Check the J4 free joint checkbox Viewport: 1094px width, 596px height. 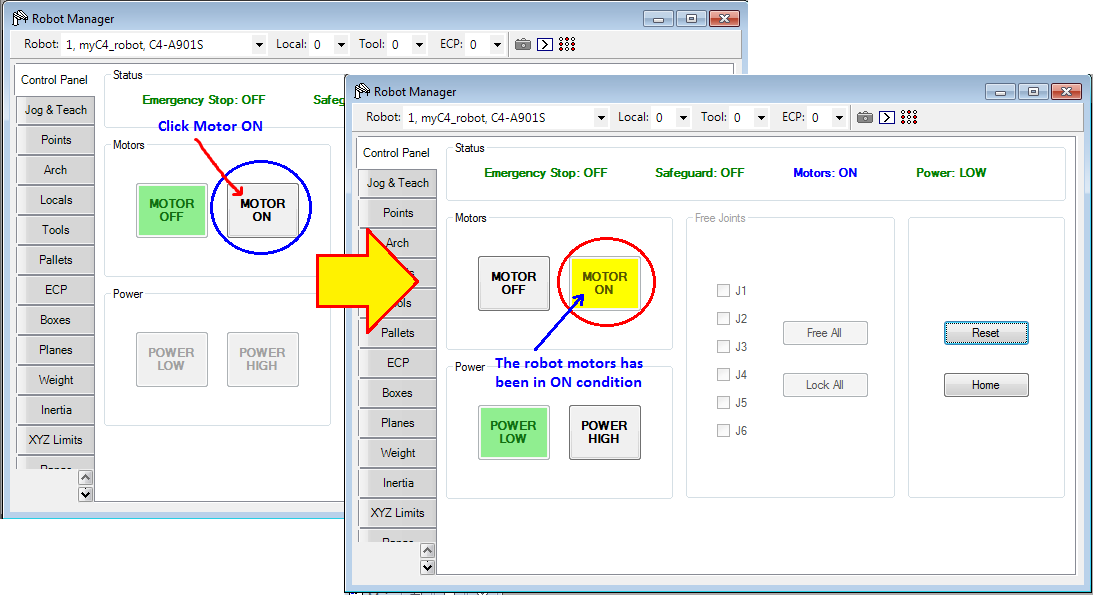click(x=724, y=374)
